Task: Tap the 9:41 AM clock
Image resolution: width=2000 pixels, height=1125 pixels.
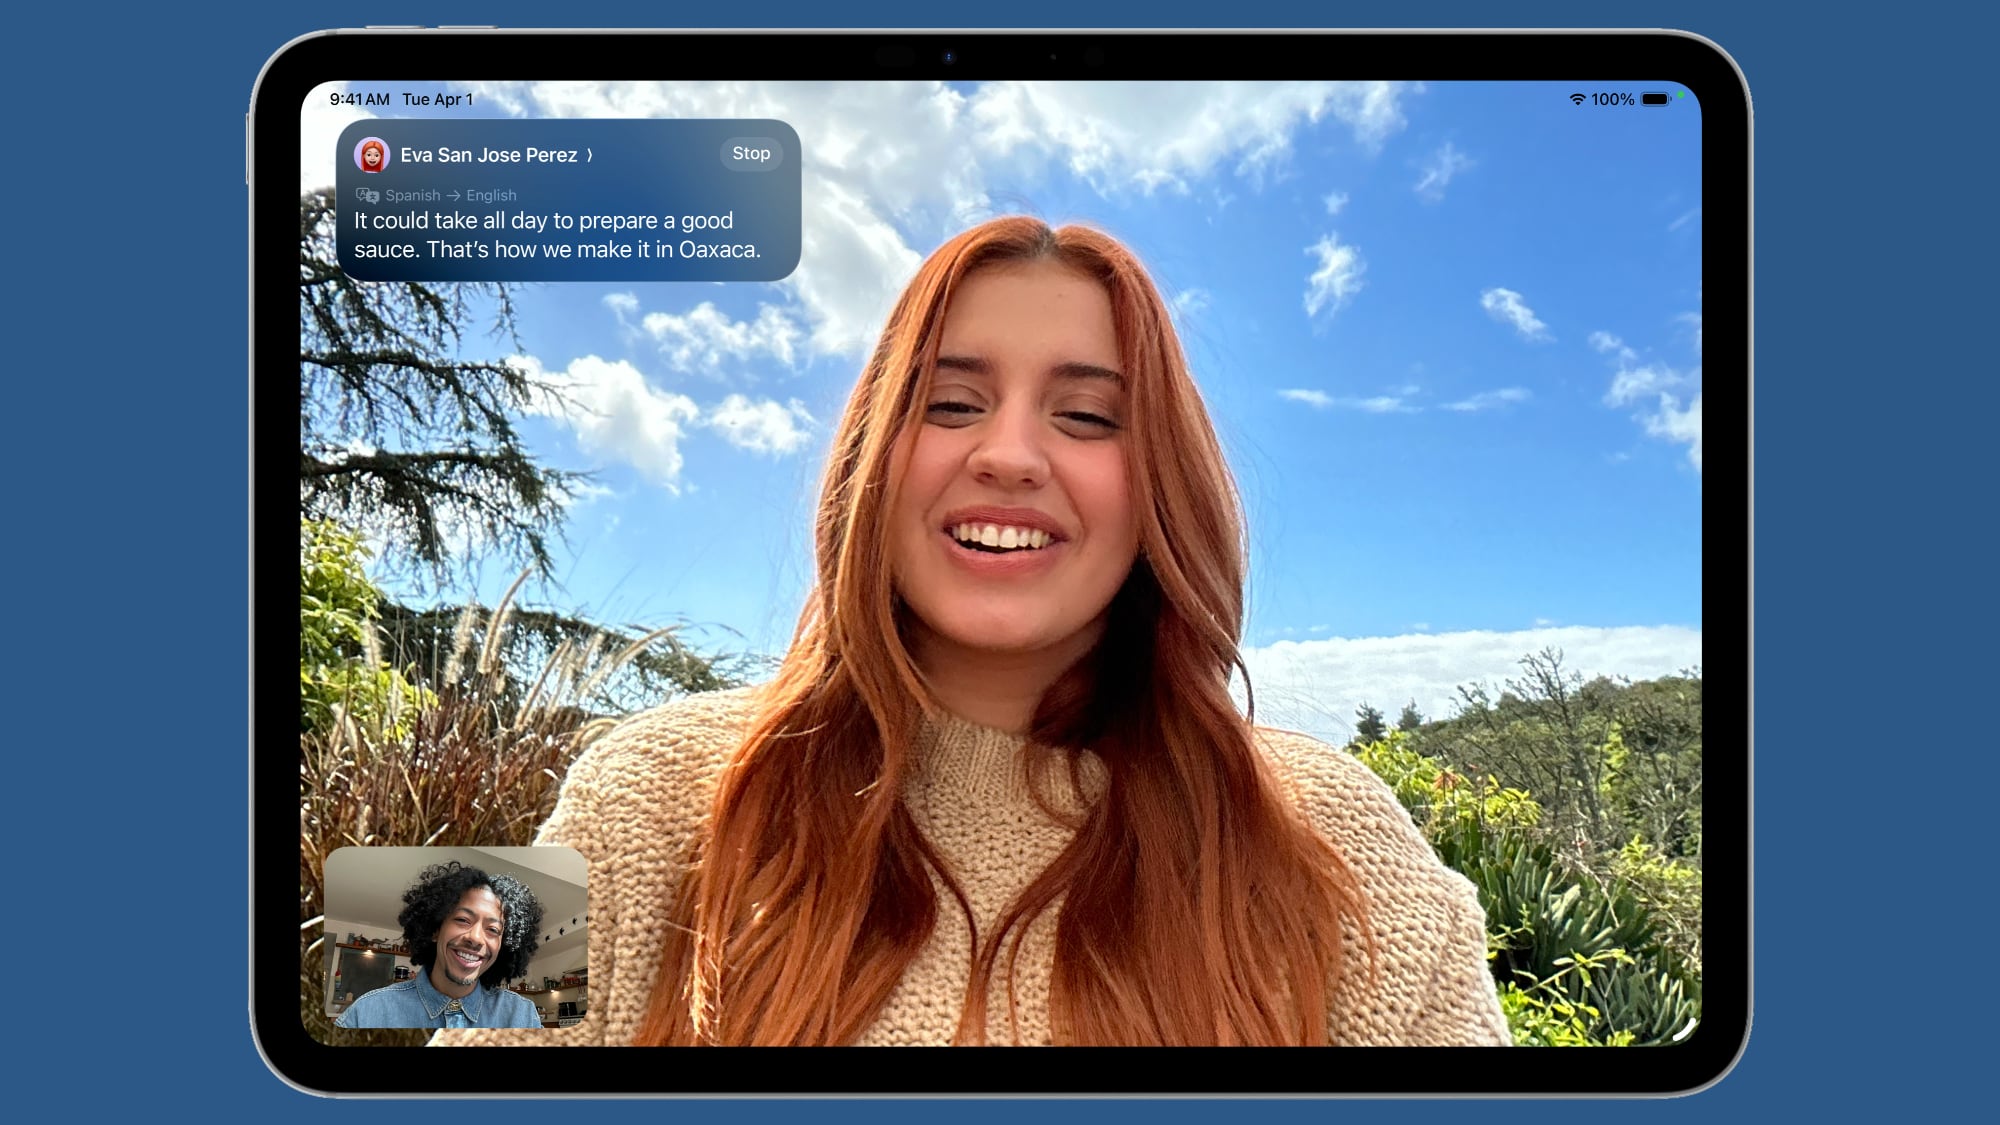Action: (359, 99)
